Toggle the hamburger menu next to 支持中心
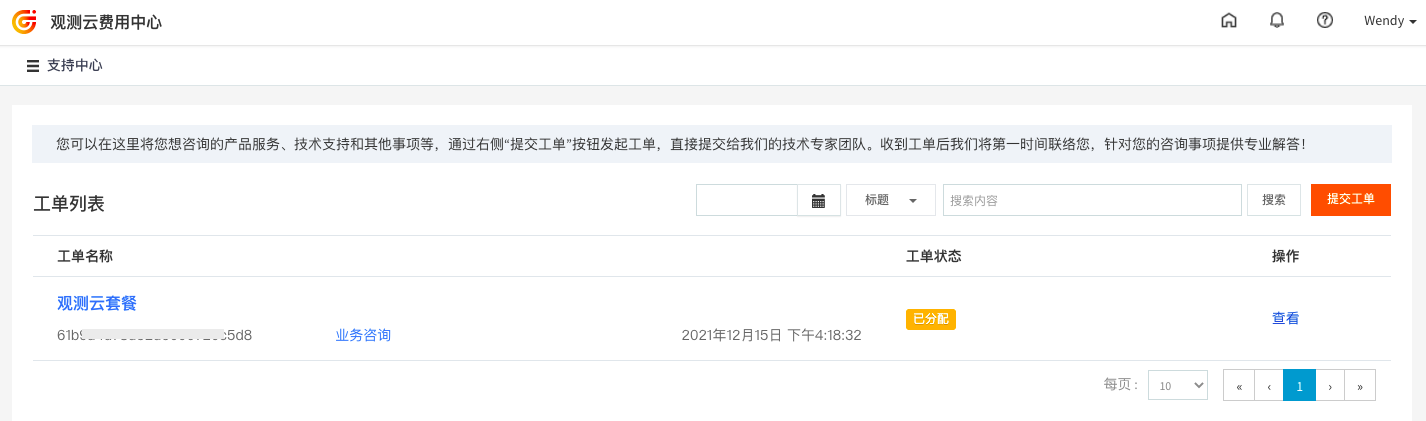The width and height of the screenshot is (1426, 421). (33, 66)
